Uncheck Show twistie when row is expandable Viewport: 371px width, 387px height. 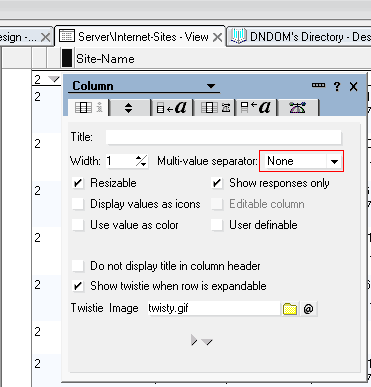tap(78, 286)
